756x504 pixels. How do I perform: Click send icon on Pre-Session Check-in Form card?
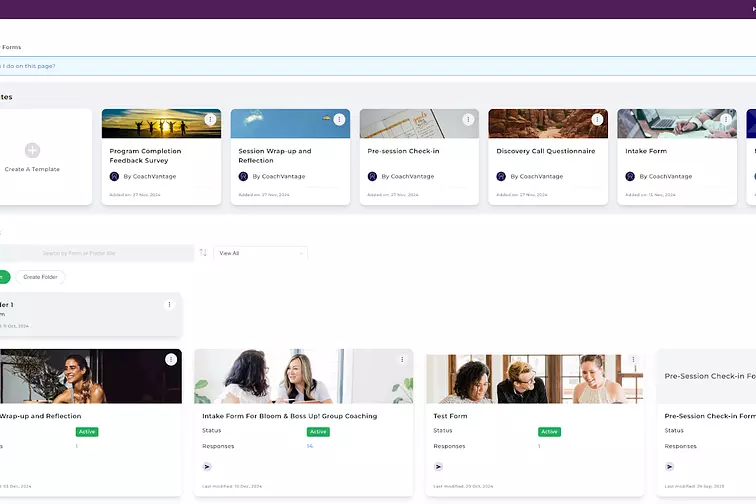669,466
